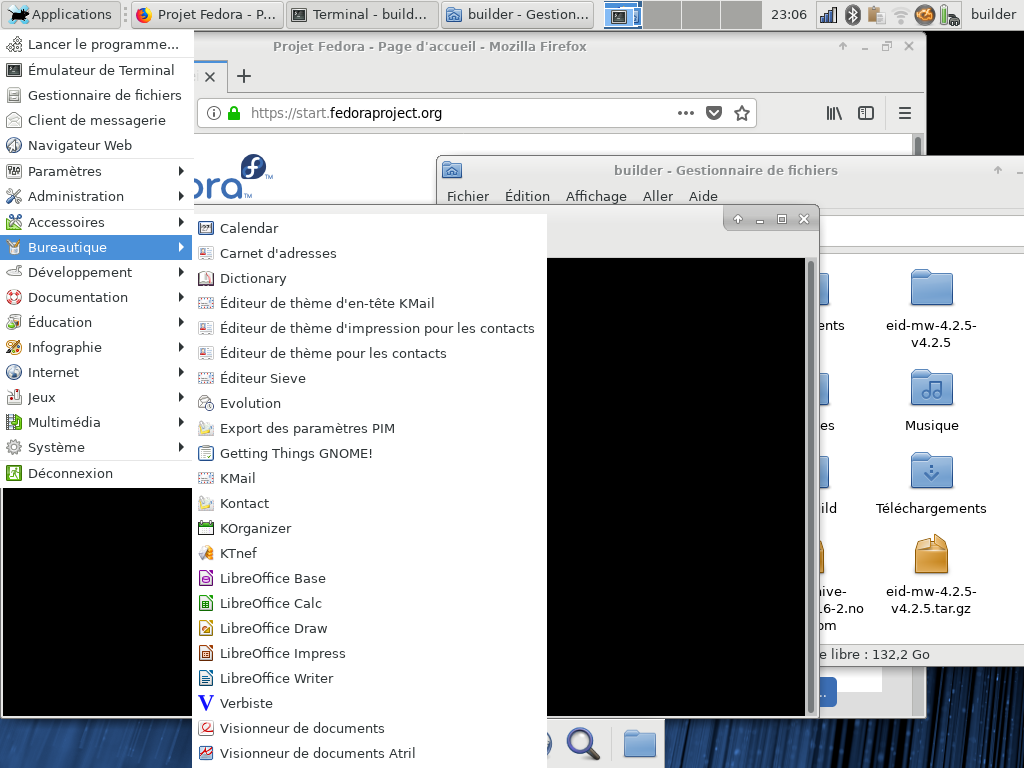Bookmark this page with star icon
Image resolution: width=1024 pixels, height=768 pixels.
click(x=742, y=113)
